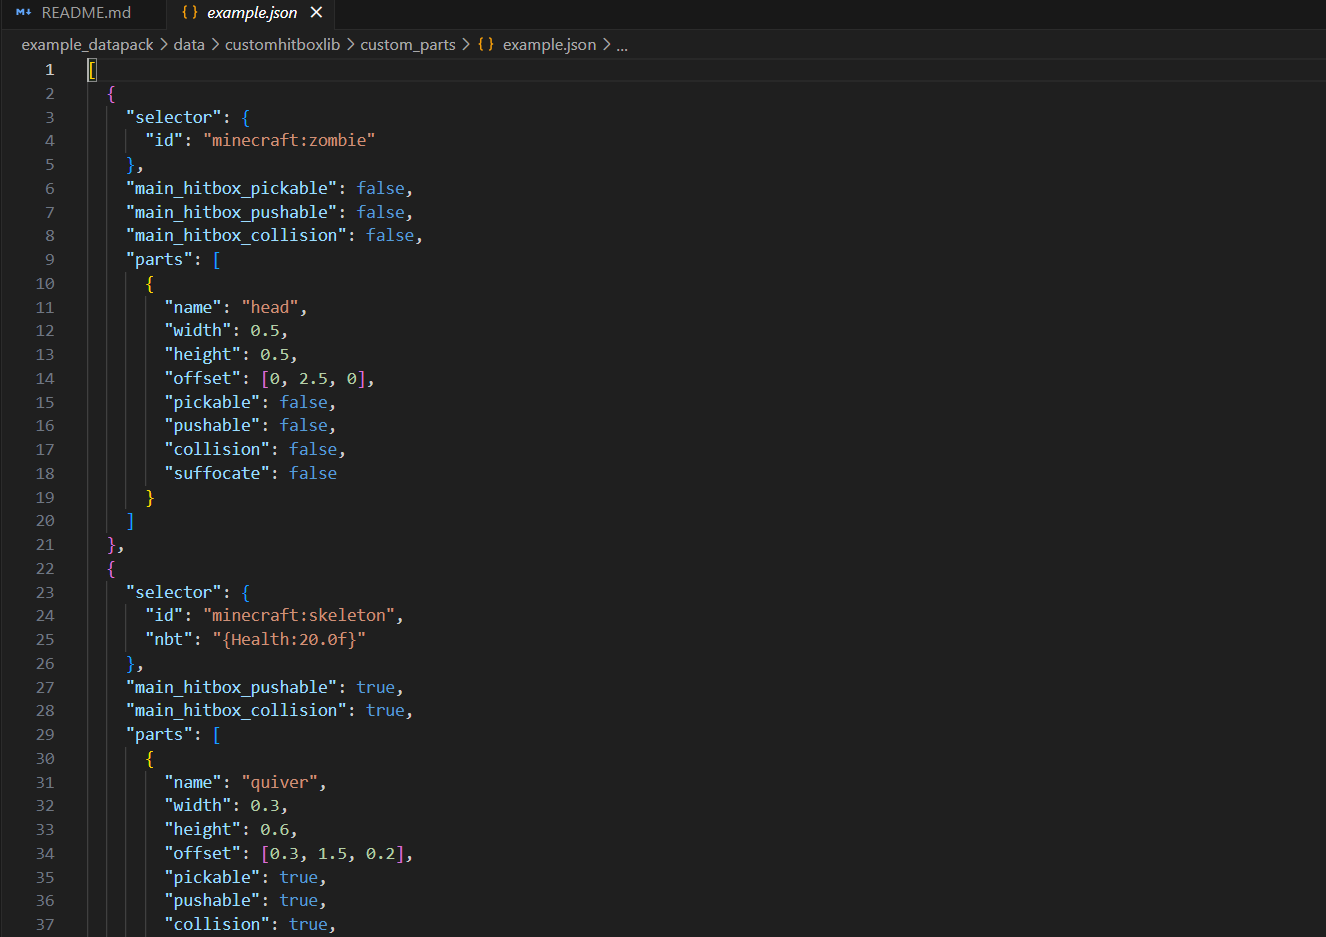Image resolution: width=1326 pixels, height=937 pixels.
Task: Click line number 9 in gutter
Action: 49,260
